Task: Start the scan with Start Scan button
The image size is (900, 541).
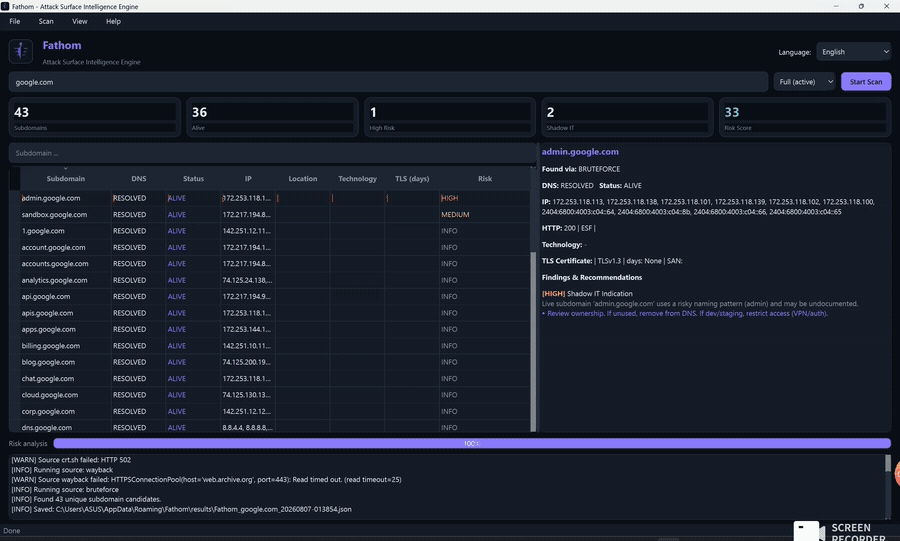Action: pos(866,81)
